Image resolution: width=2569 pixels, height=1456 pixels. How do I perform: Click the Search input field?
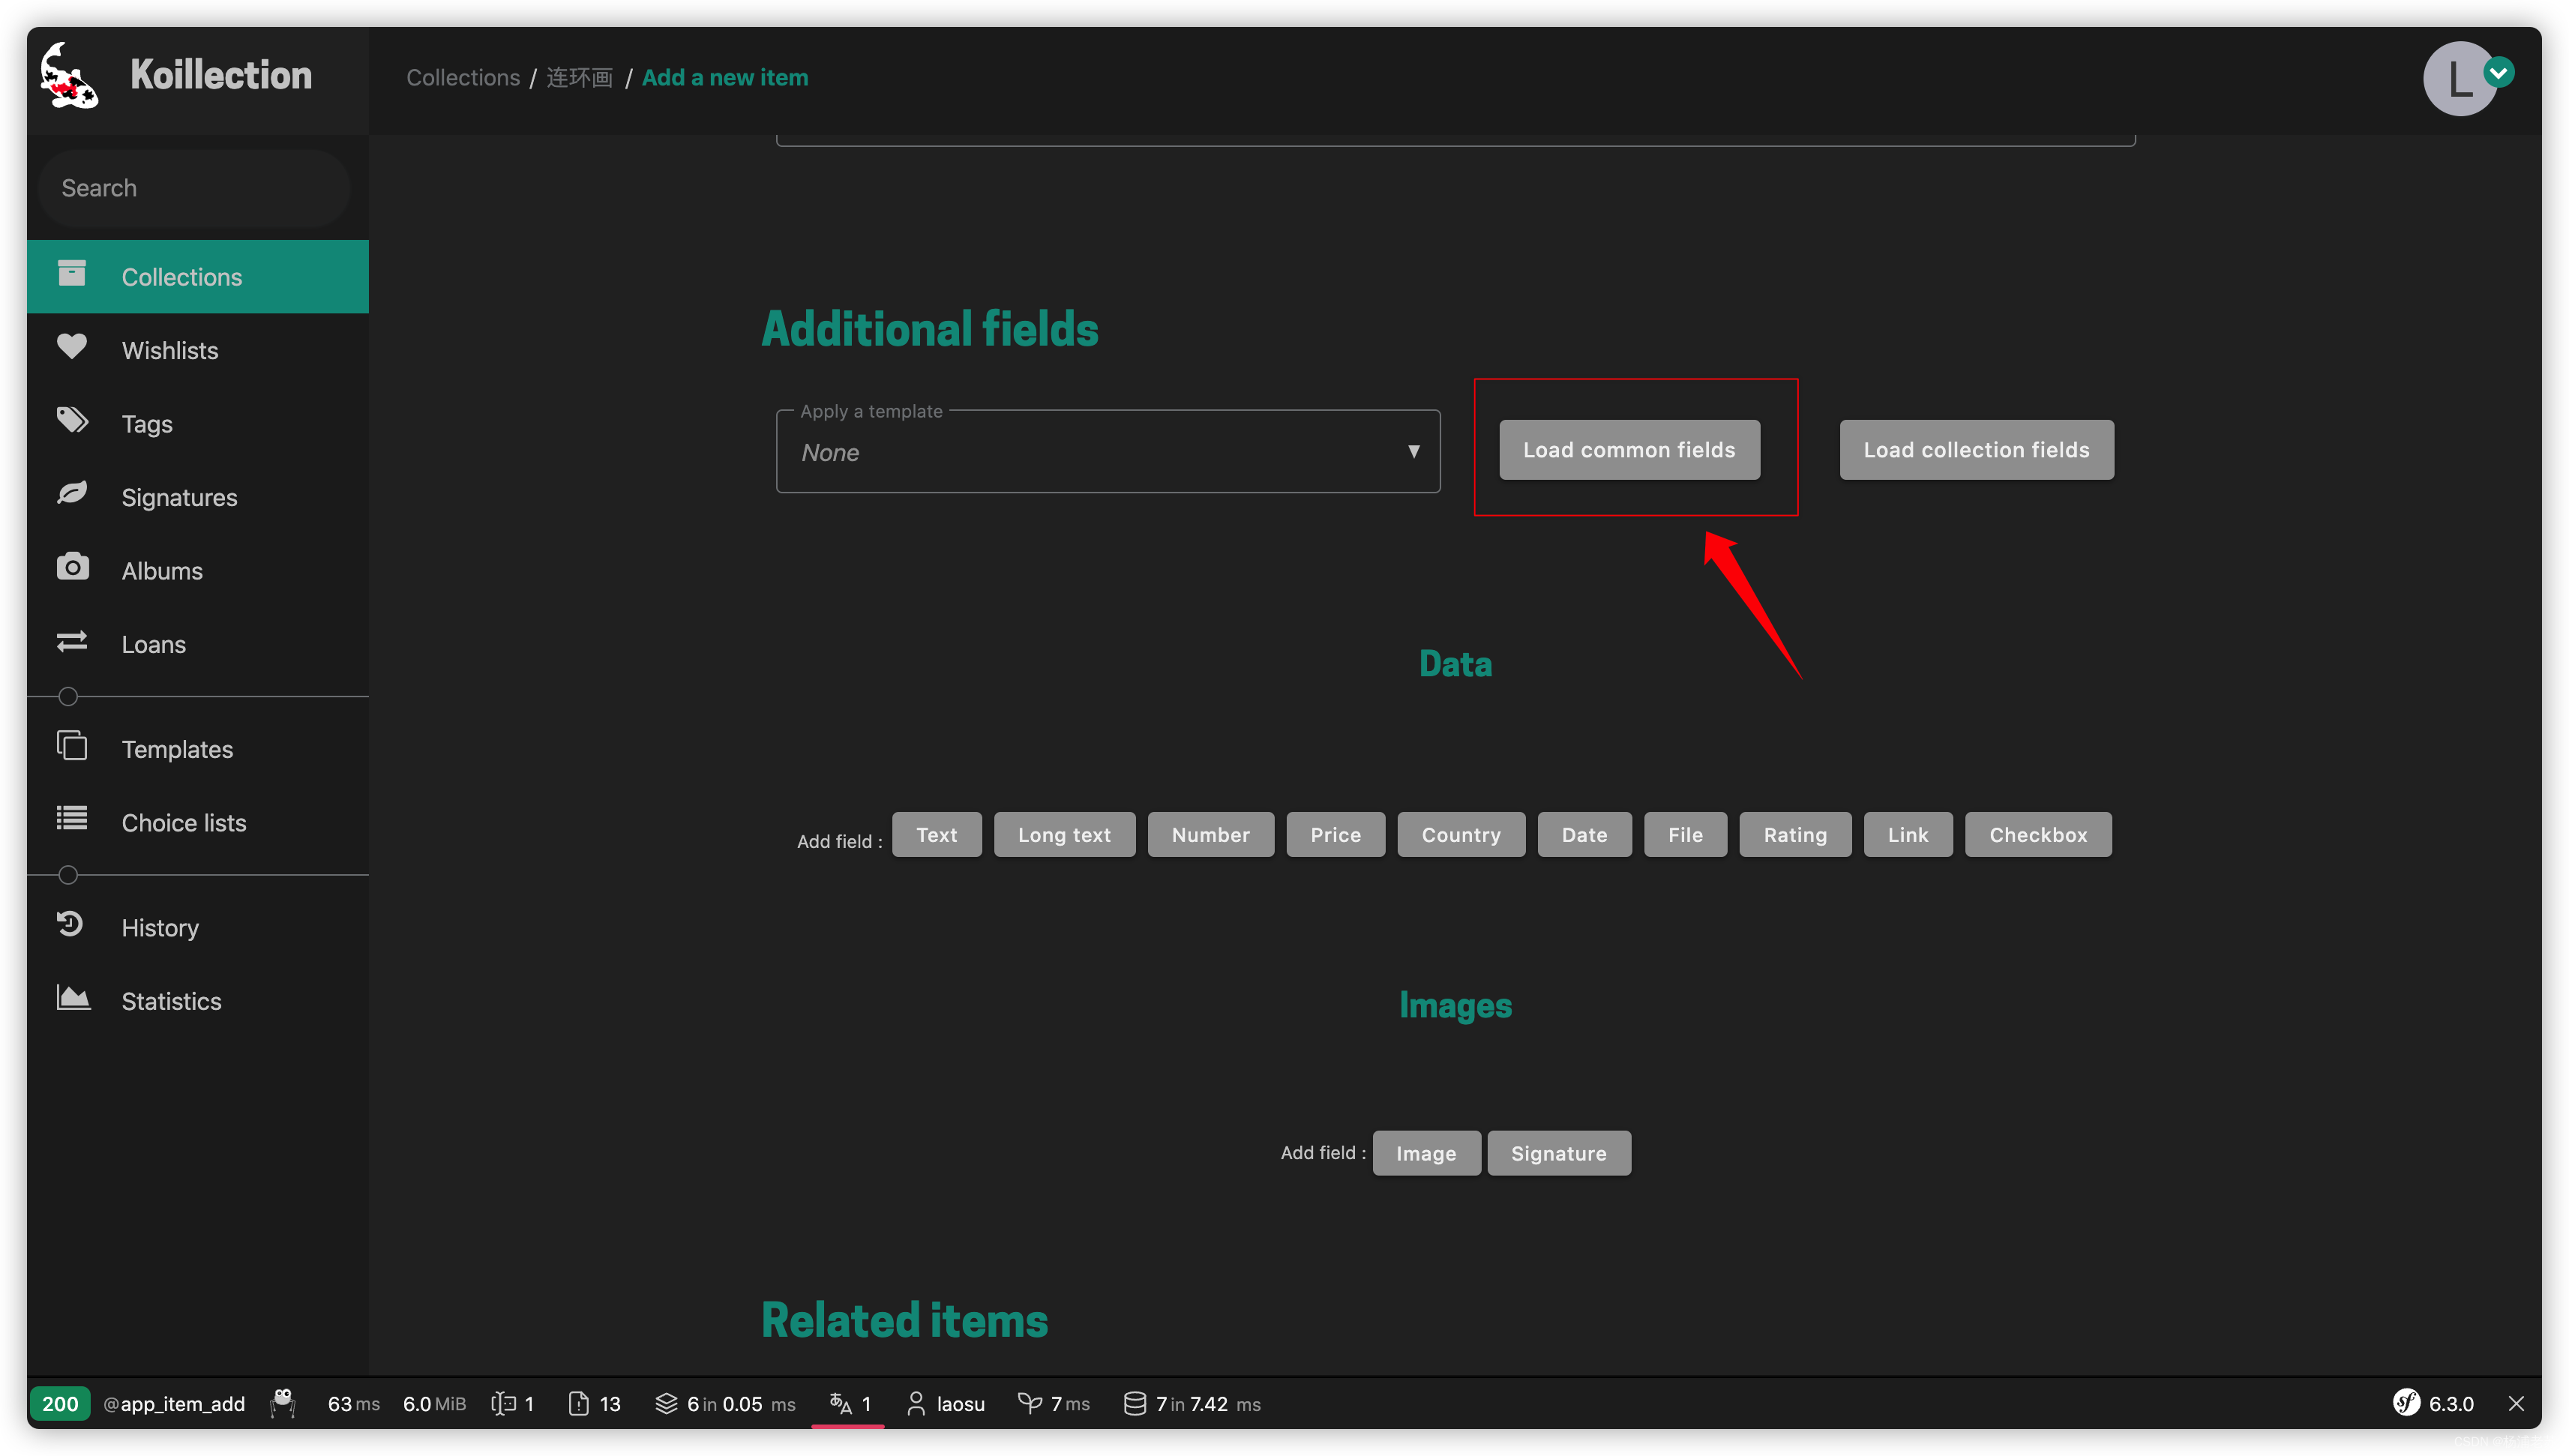click(x=187, y=187)
